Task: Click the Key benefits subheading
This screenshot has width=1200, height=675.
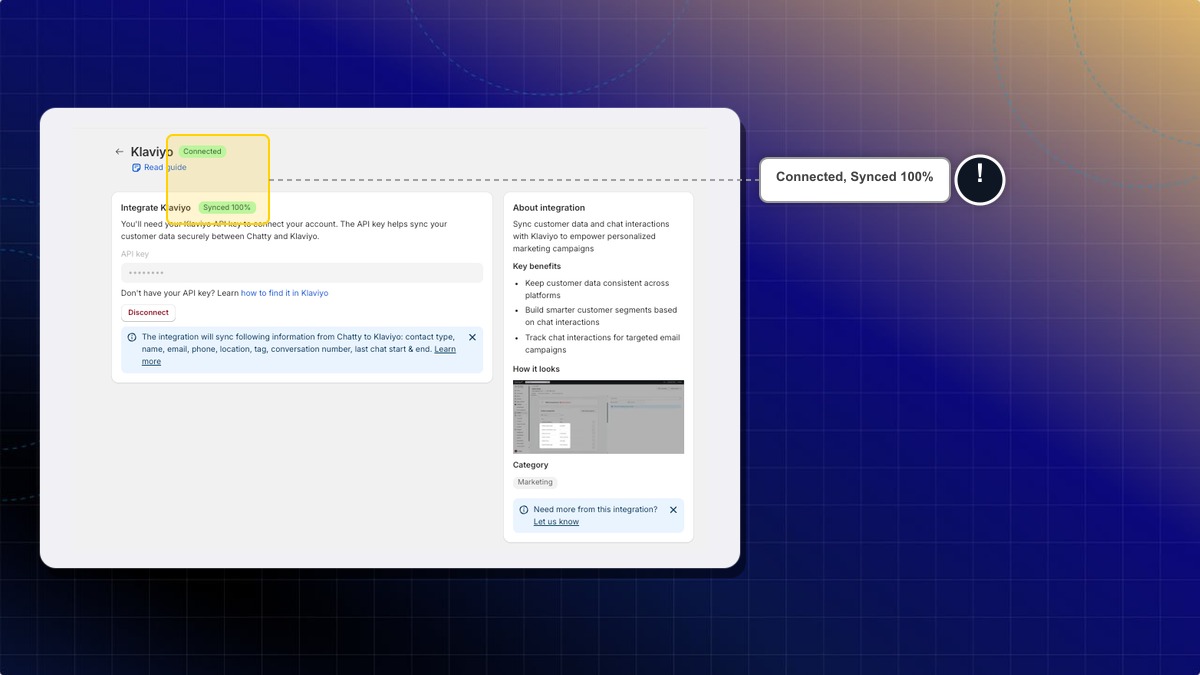Action: pos(537,266)
